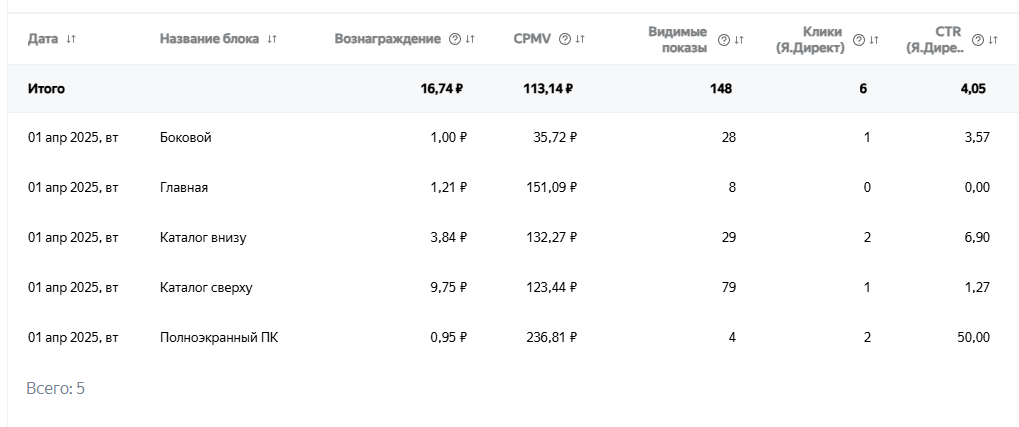1019x427 pixels.
Task: Open Клики (Я.Директ) help icon
Action: click(x=859, y=40)
